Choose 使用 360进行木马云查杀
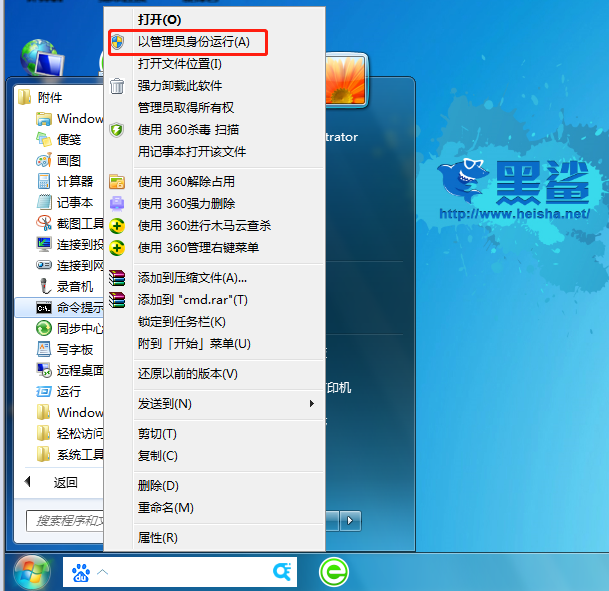Screen dimensions: 609x591 (x=214, y=226)
